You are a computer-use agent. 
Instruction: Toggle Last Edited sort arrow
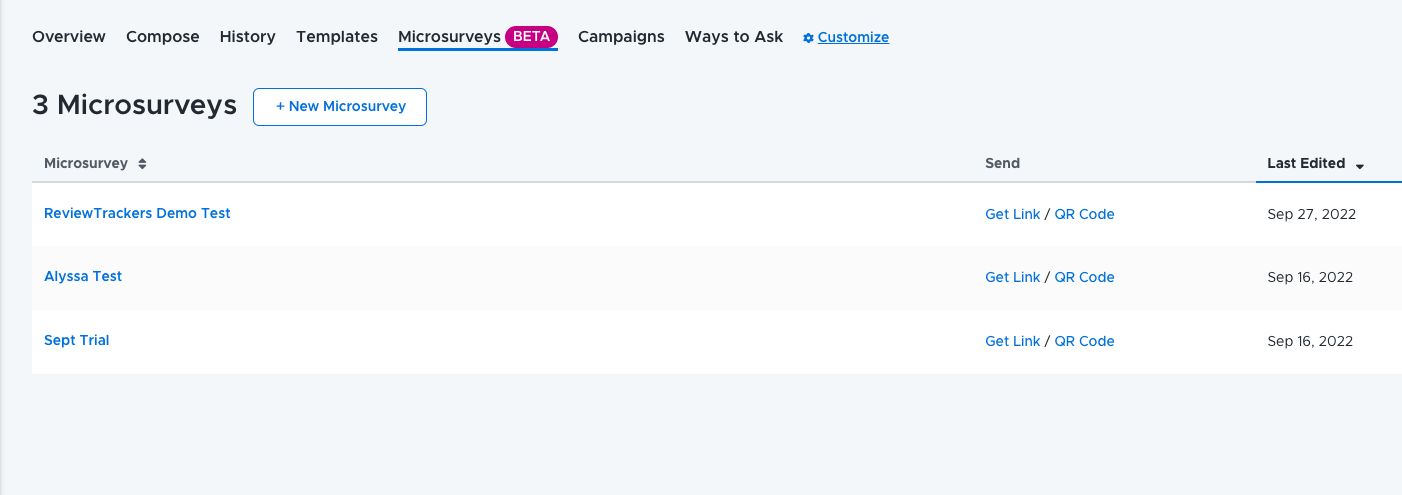pos(1360,166)
